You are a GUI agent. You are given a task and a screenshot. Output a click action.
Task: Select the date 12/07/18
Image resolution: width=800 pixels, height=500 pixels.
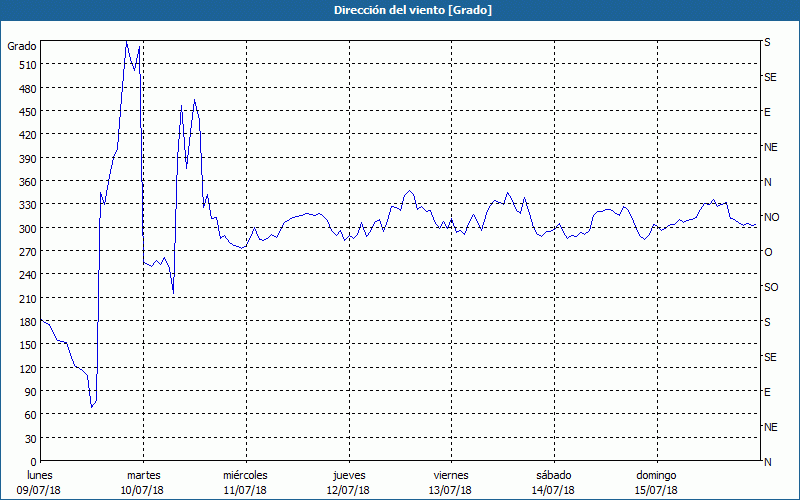point(348,491)
